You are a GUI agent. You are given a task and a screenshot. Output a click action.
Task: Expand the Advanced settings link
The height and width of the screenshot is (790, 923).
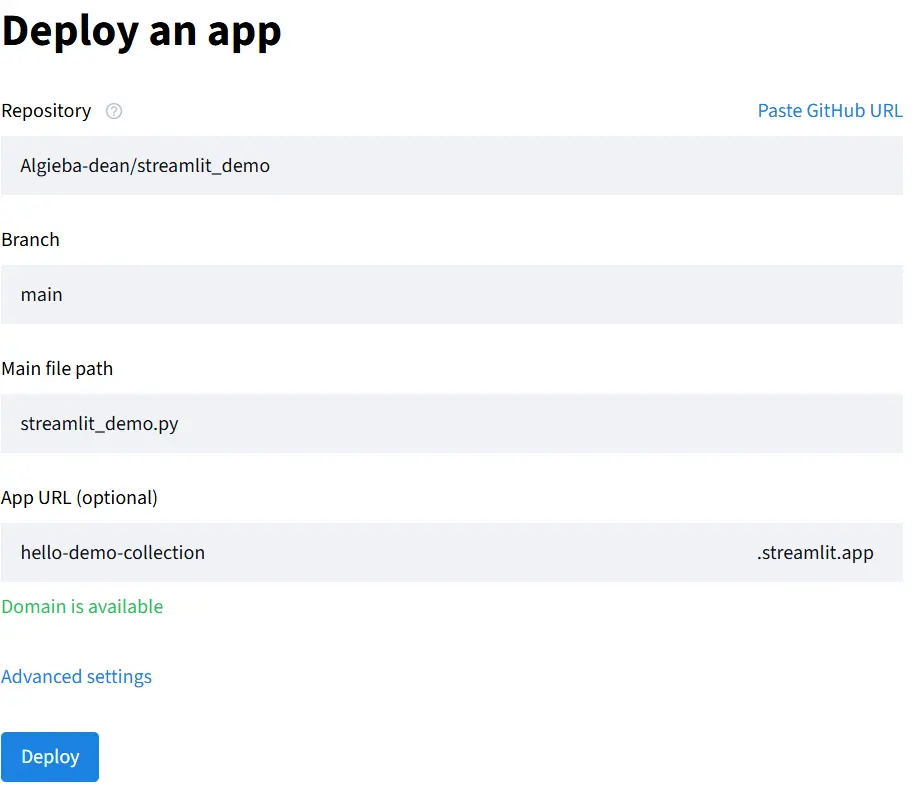point(77,677)
